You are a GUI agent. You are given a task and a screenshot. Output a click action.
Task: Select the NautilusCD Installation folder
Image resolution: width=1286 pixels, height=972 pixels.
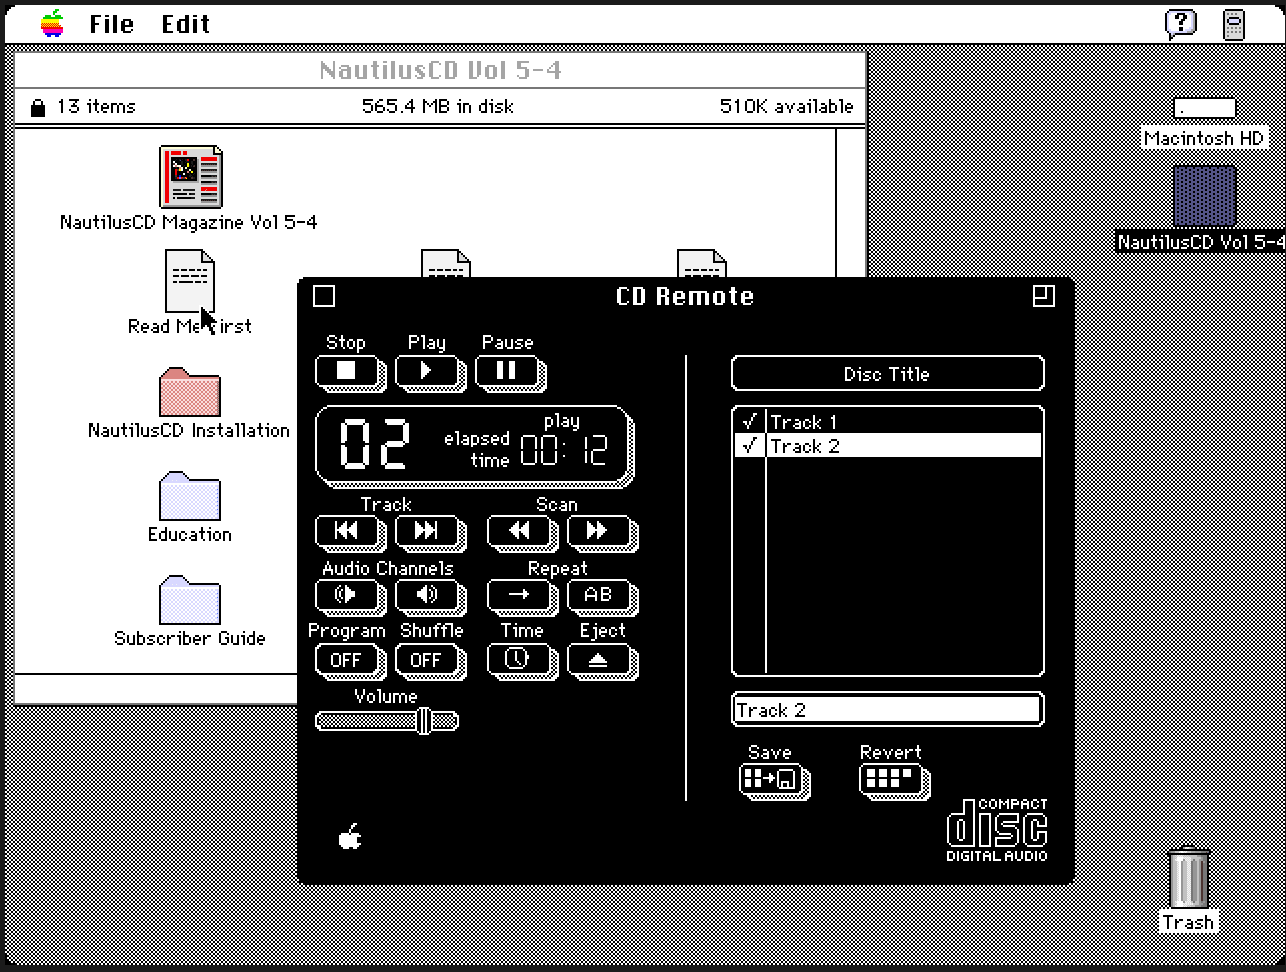[x=189, y=393]
